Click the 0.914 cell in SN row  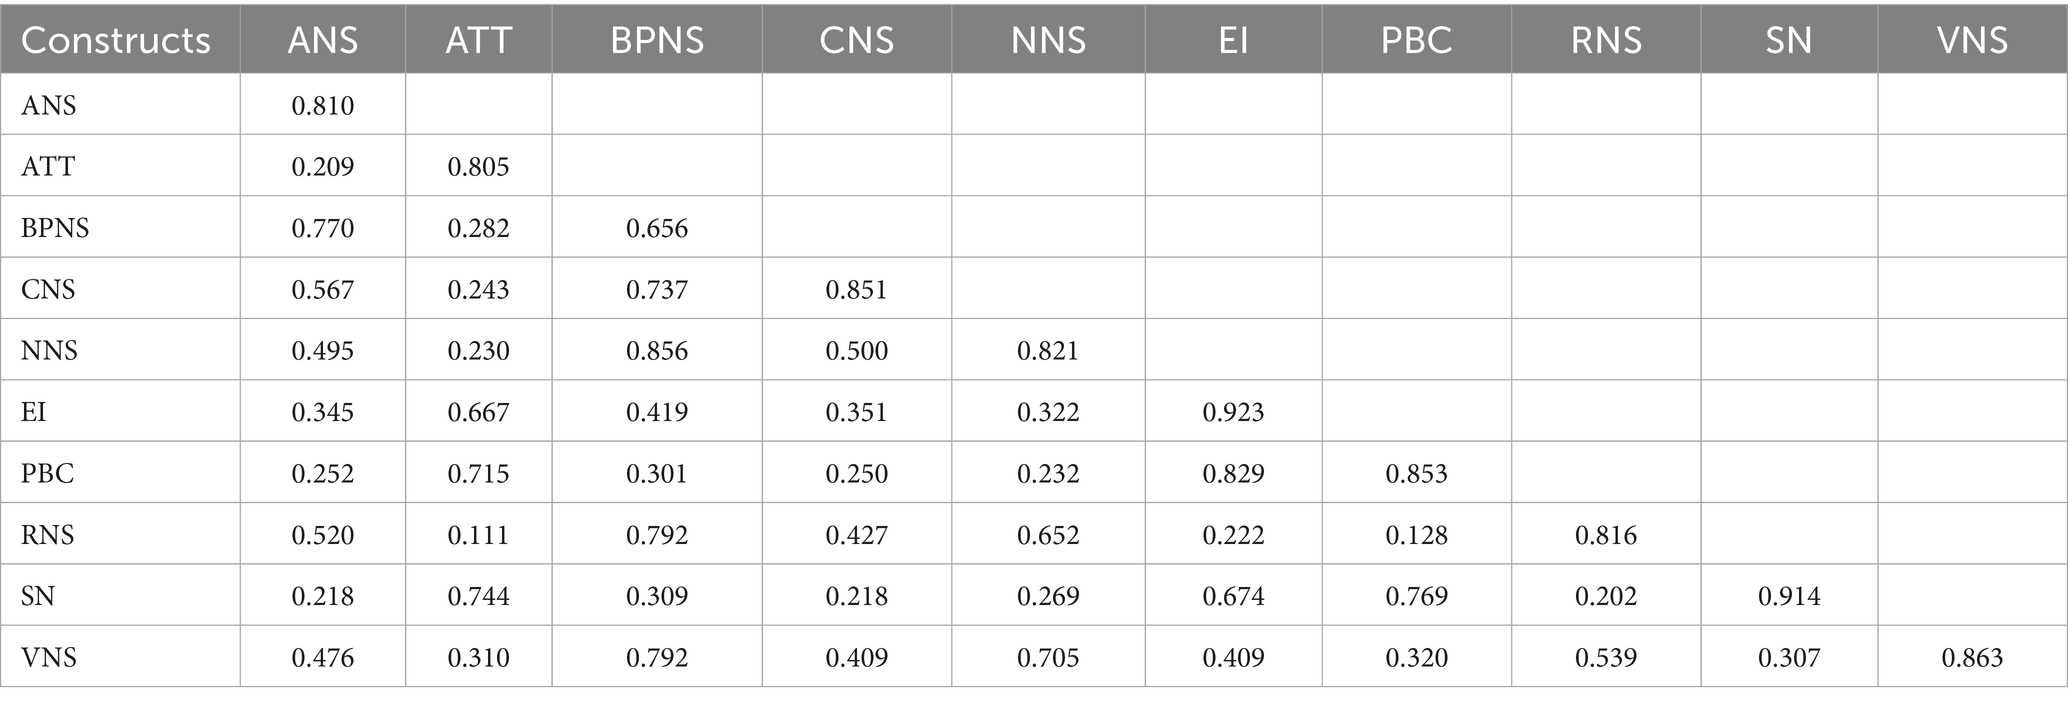click(1788, 597)
